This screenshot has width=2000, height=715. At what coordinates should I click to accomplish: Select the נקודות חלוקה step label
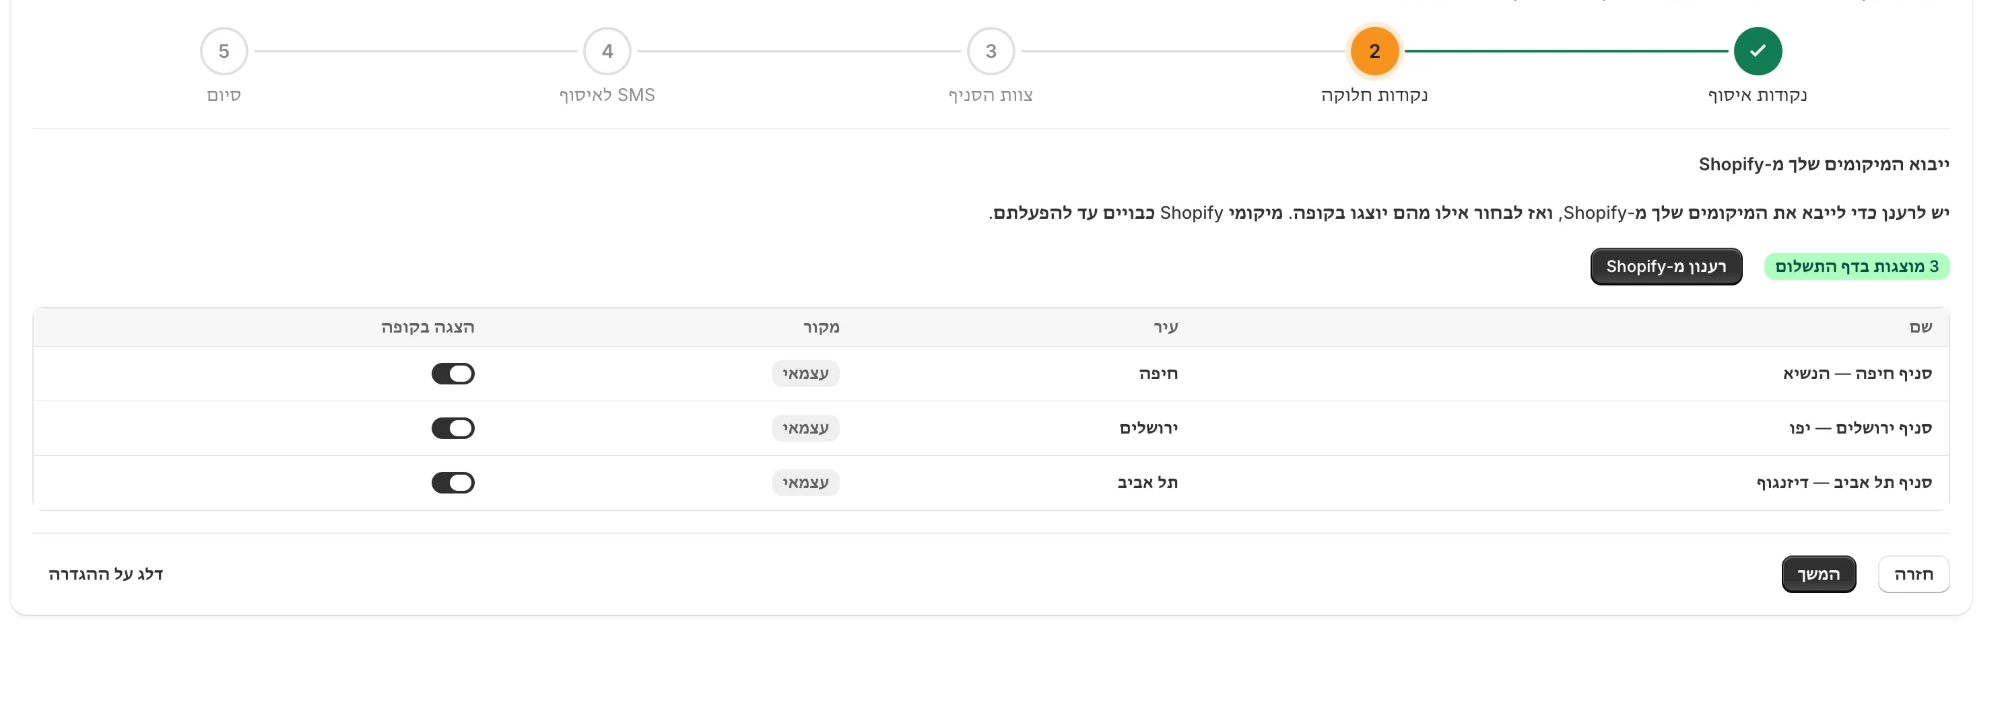[1374, 95]
